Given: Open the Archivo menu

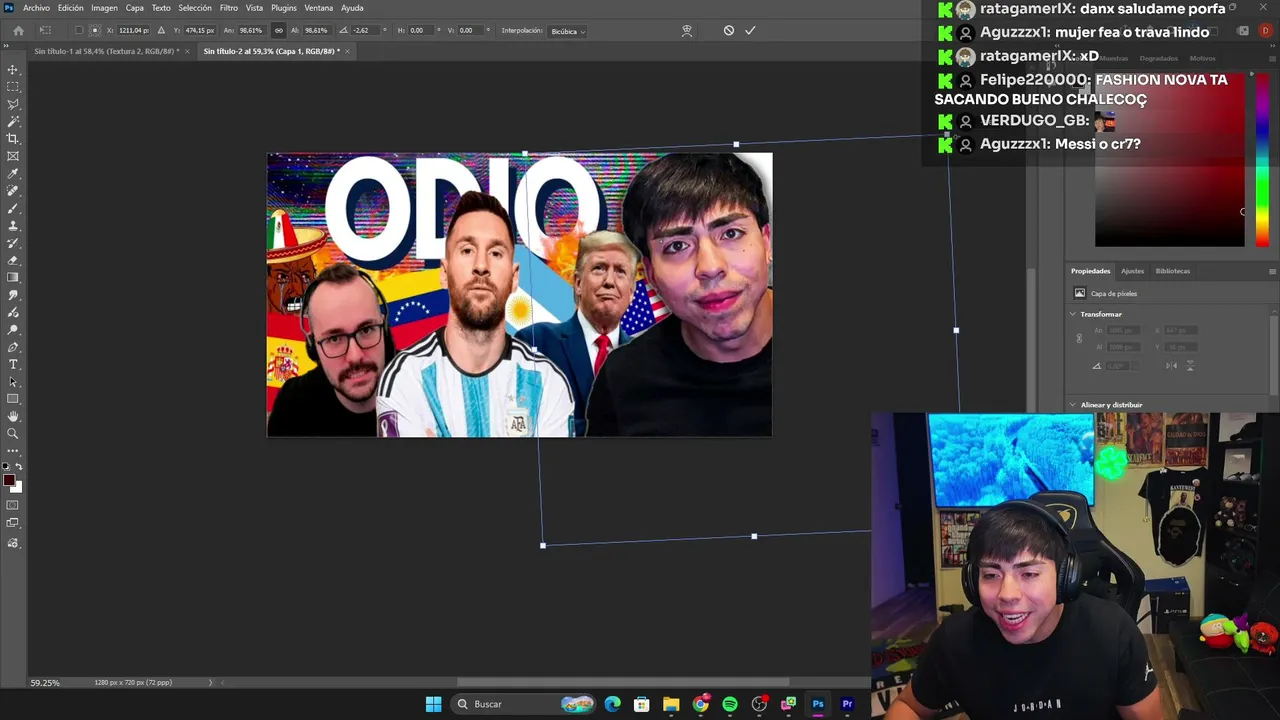Looking at the screenshot, I should (x=36, y=8).
